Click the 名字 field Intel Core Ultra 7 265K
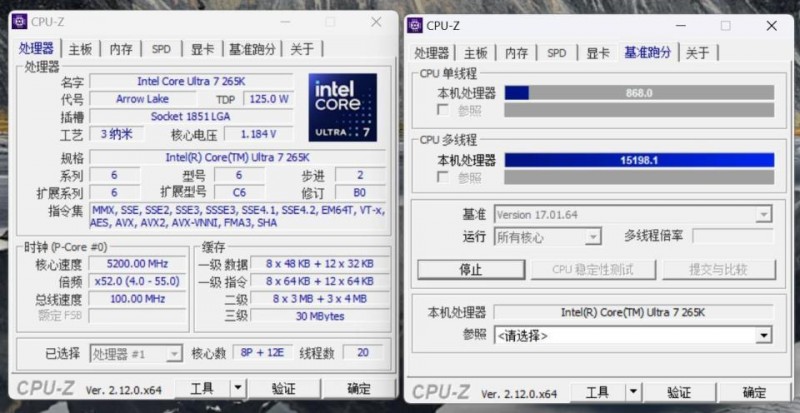 tap(191, 81)
